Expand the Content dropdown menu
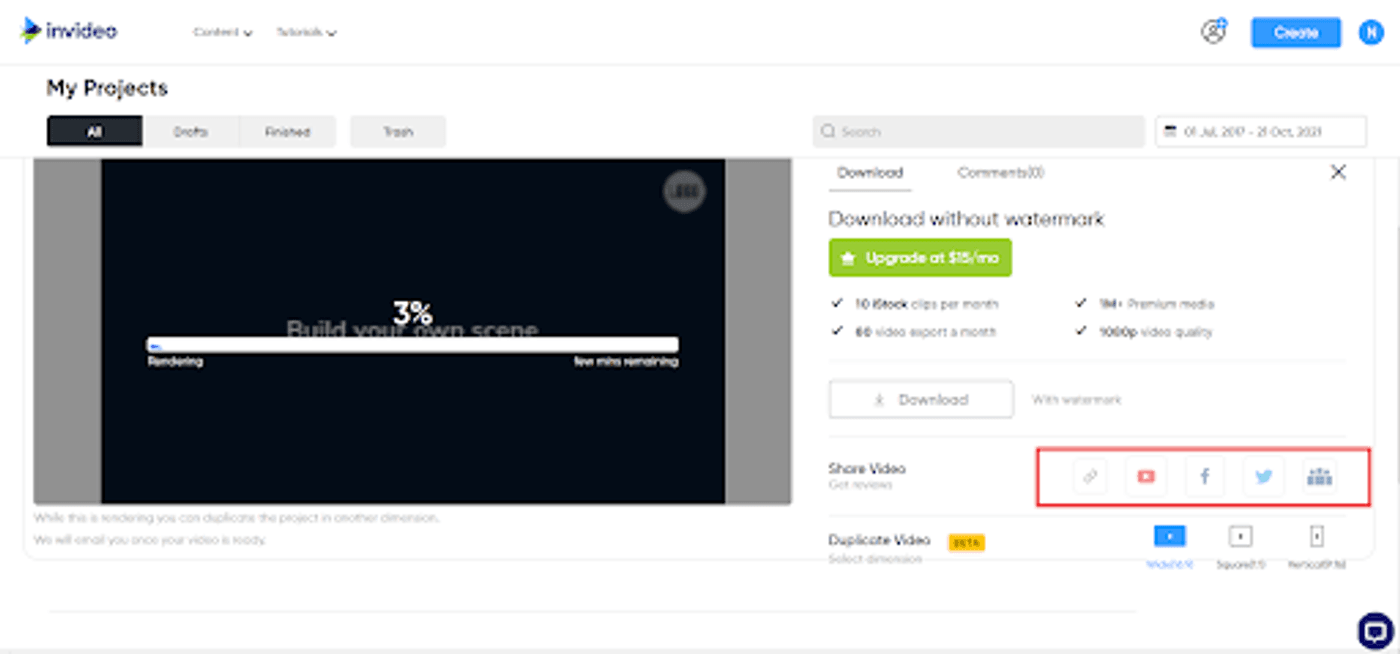 [222, 32]
